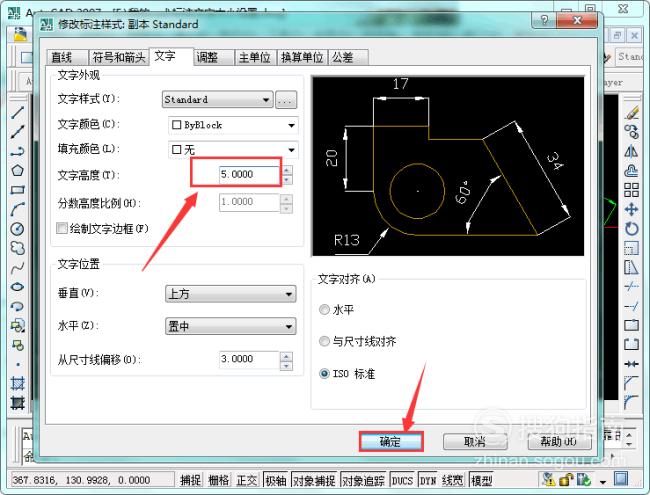Image resolution: width=650 pixels, height=495 pixels.
Task: Select the Extend tool
Action: coord(631,306)
